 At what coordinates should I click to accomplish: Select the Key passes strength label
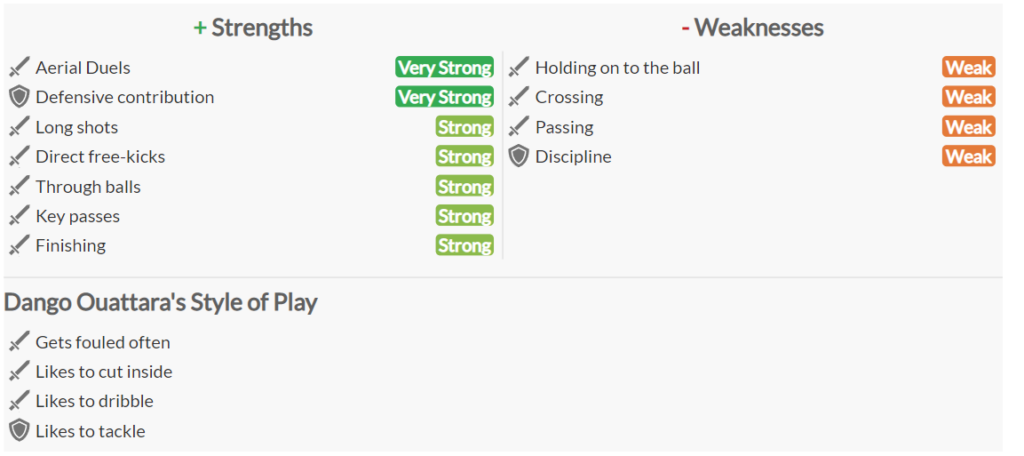tap(78, 216)
